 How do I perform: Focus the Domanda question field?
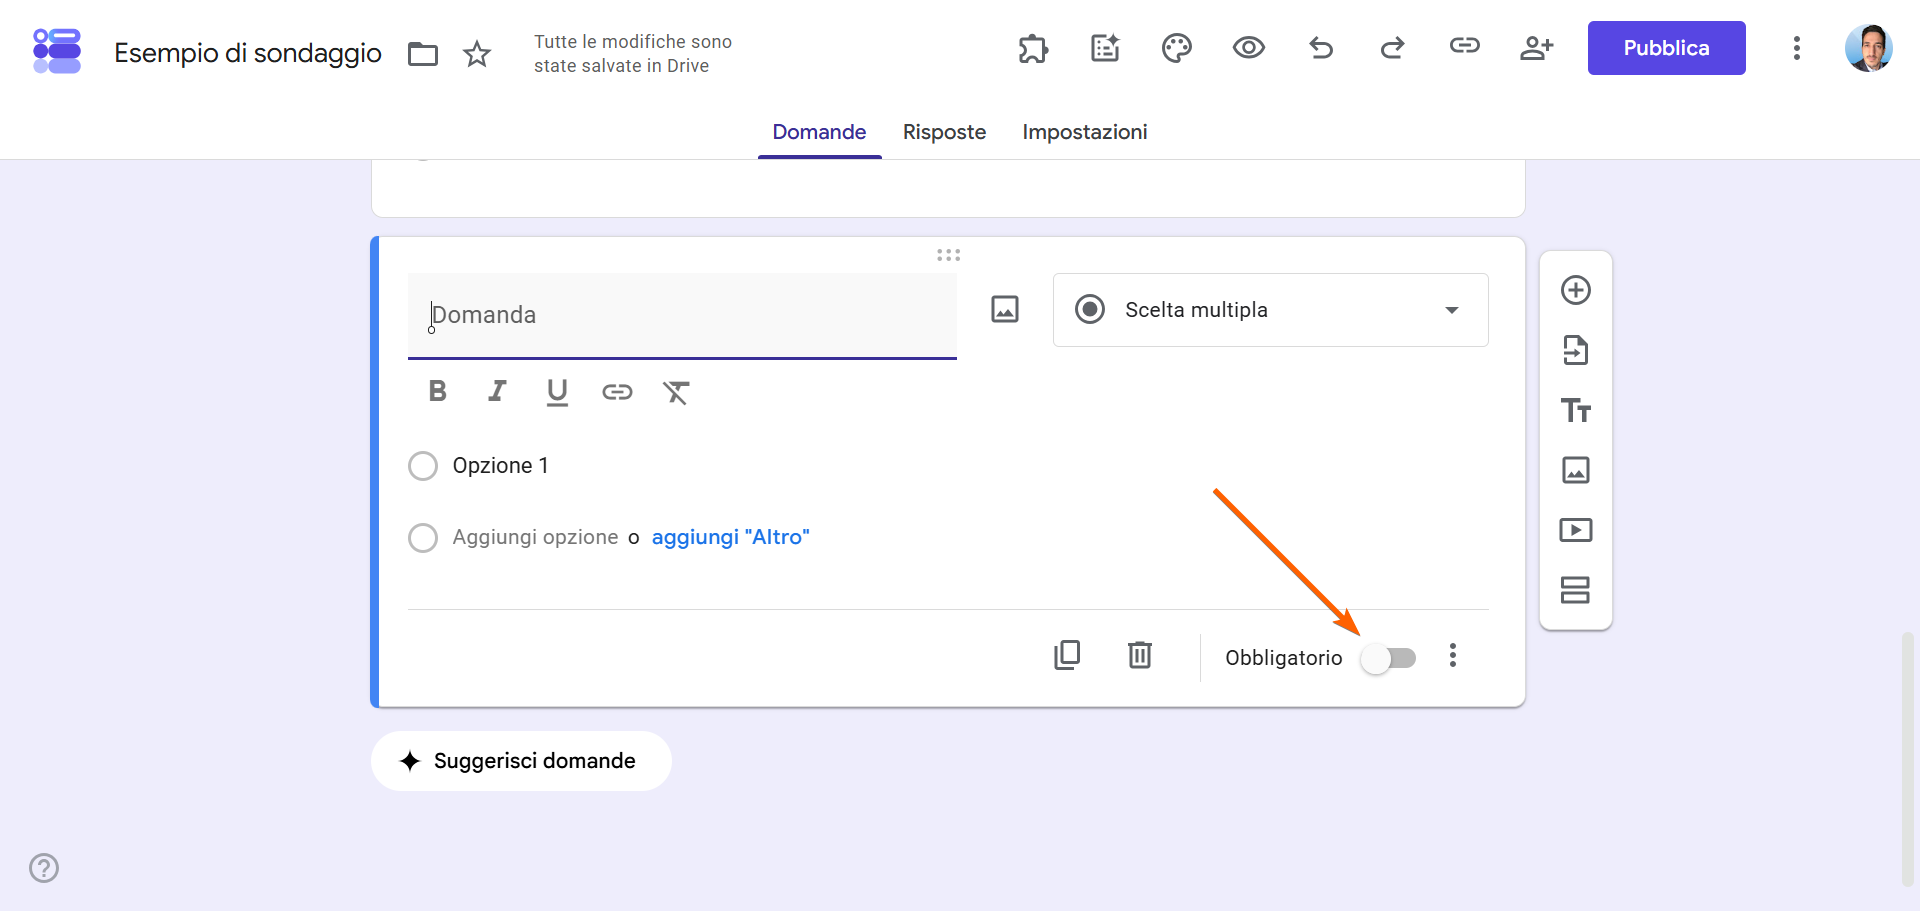tap(682, 315)
